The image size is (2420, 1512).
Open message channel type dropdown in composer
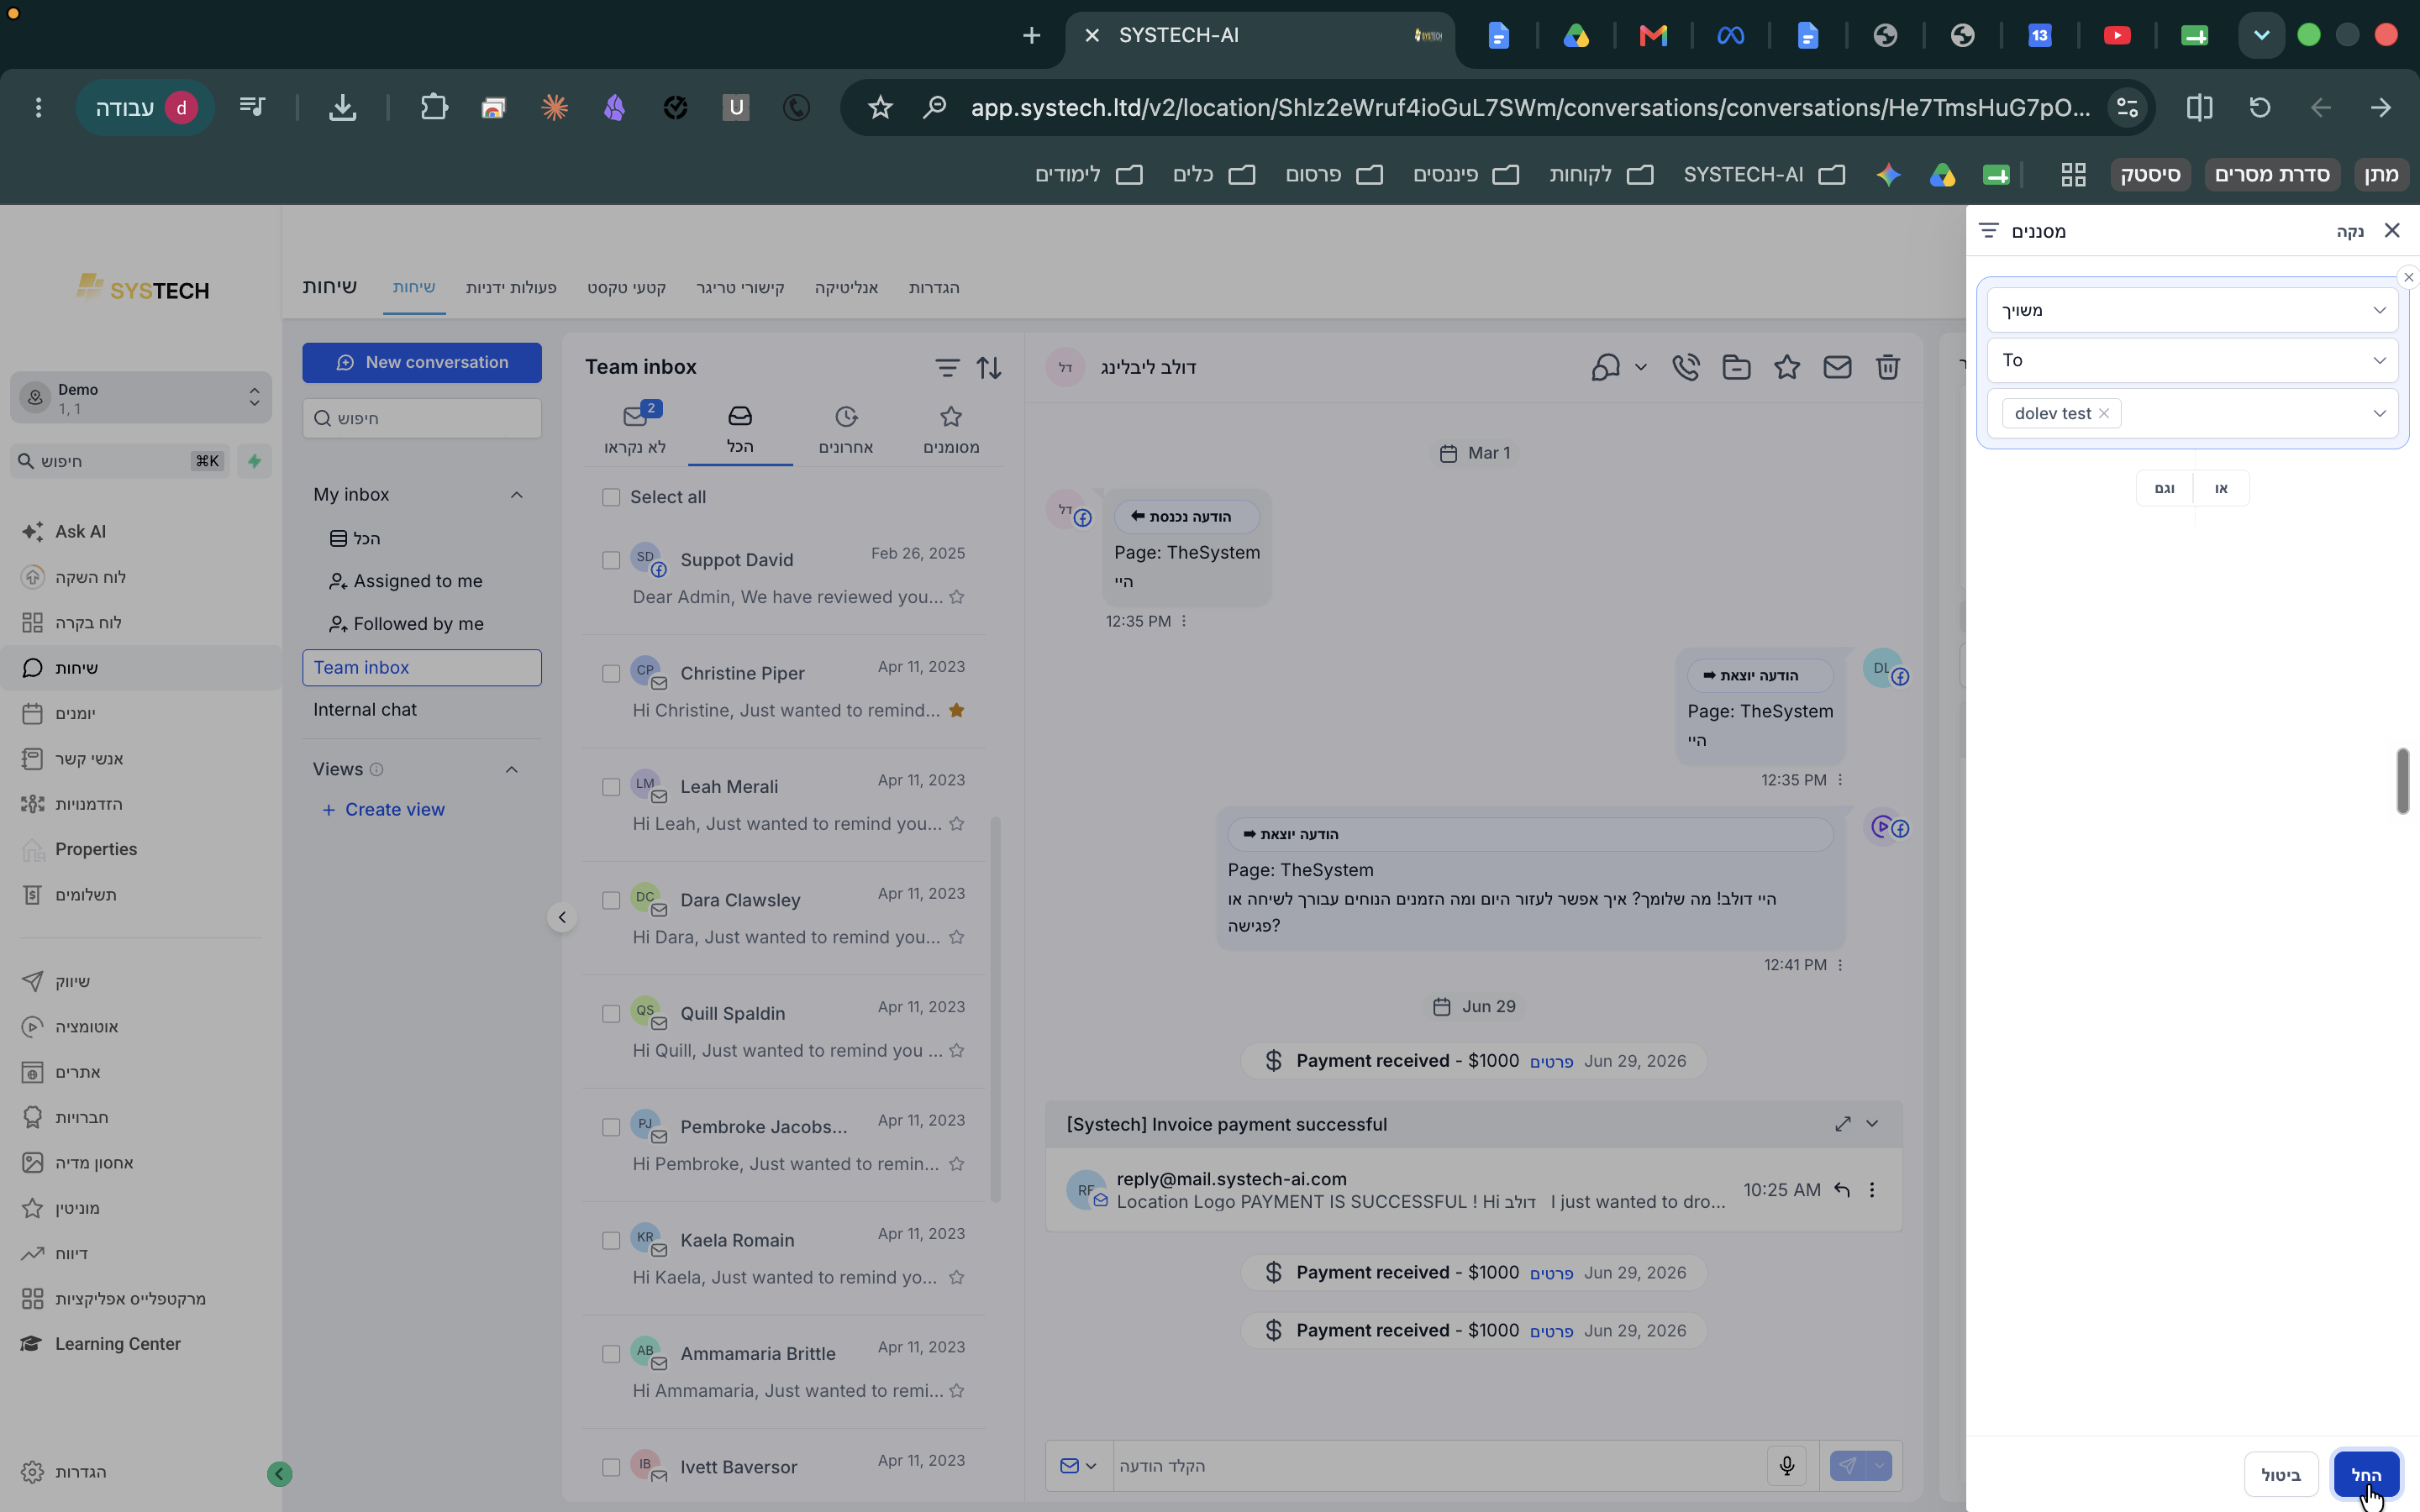click(1079, 1466)
